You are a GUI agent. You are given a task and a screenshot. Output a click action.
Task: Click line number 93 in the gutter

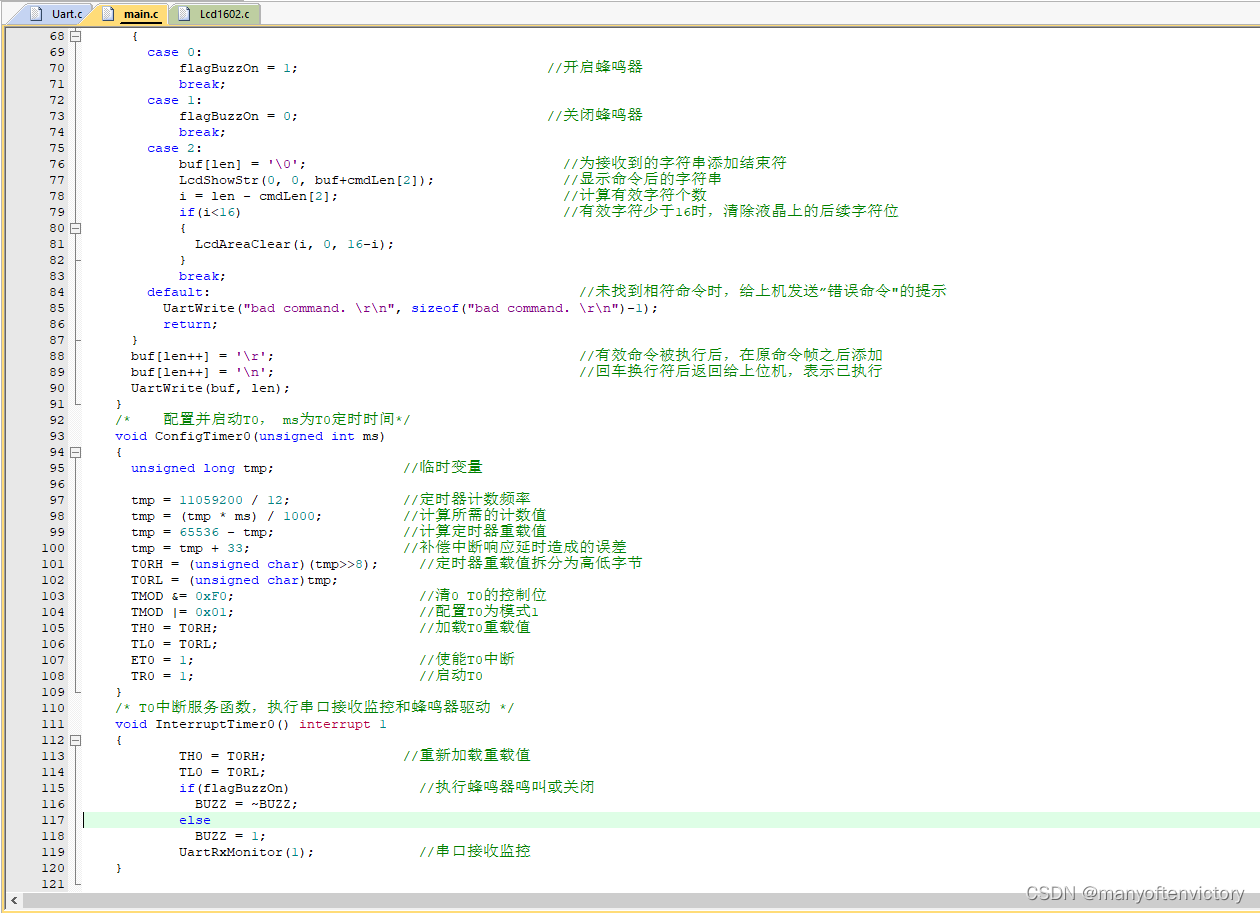(x=56, y=436)
